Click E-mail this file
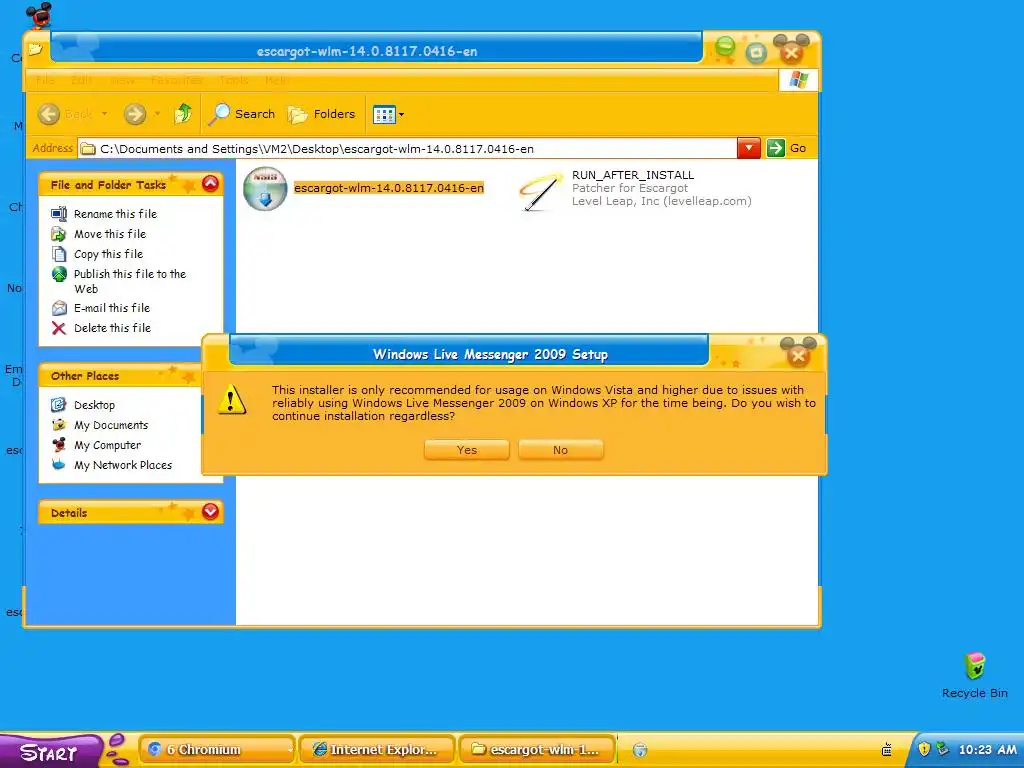The image size is (1024, 768). click(x=112, y=308)
